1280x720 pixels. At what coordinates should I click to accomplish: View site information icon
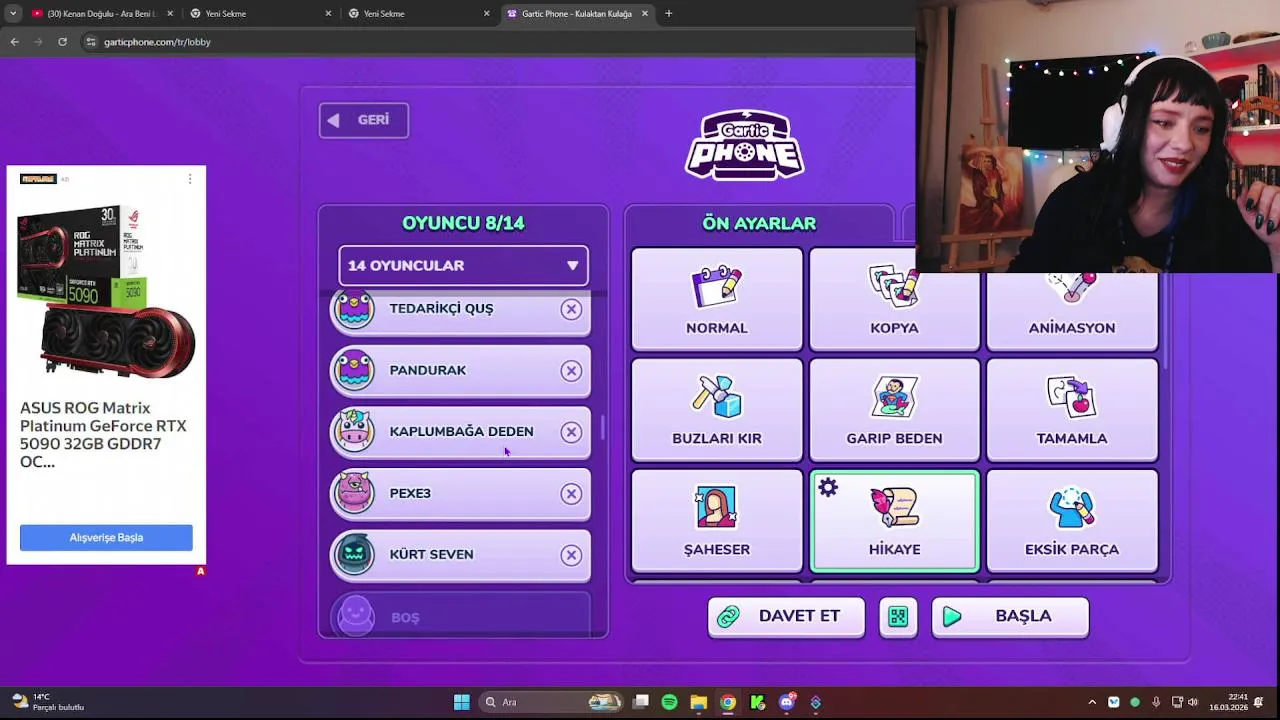click(x=90, y=42)
